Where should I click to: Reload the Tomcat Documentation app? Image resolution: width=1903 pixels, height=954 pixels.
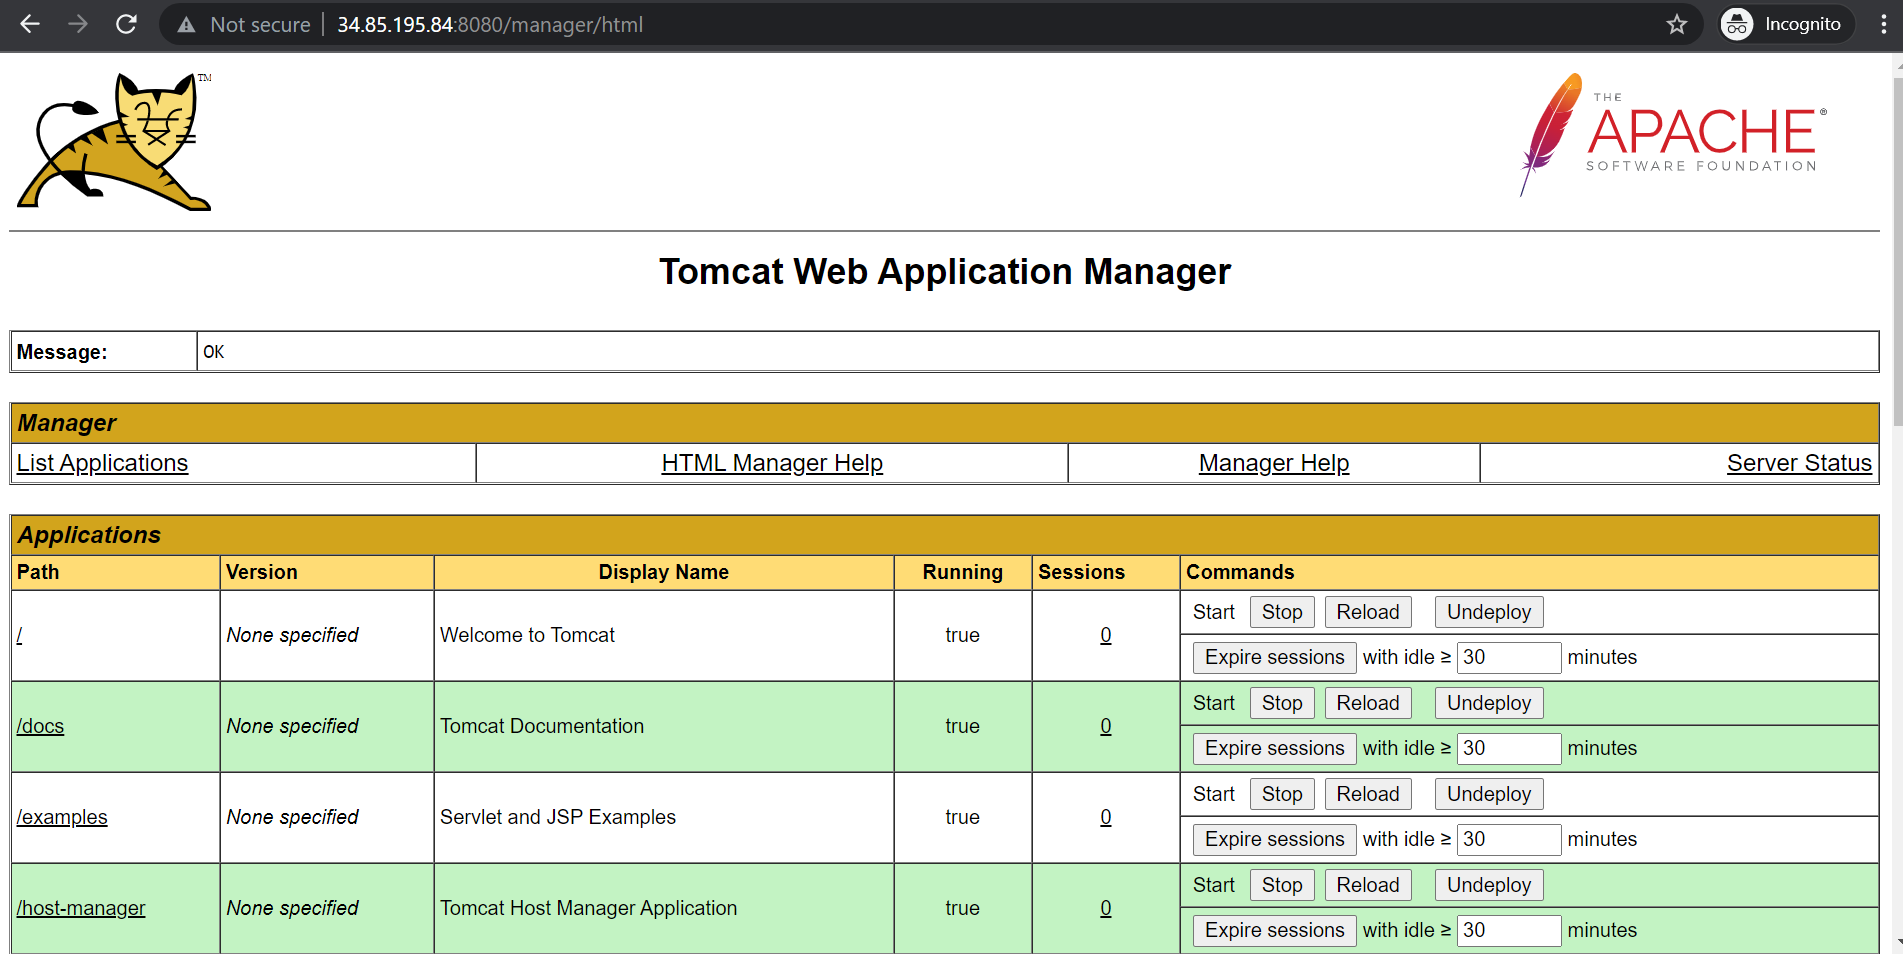1367,703
